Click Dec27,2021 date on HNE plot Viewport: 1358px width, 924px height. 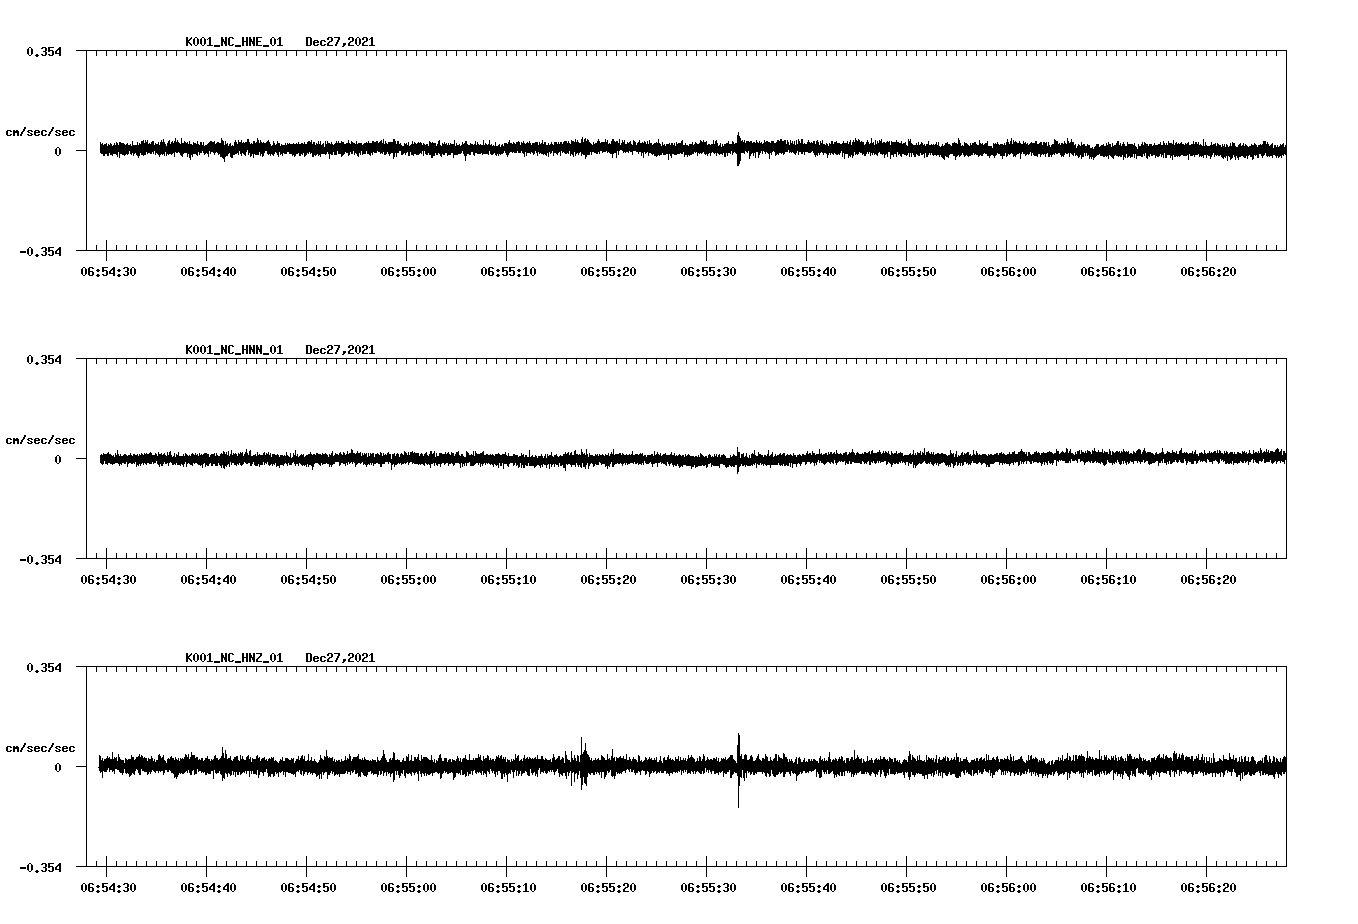[340, 42]
